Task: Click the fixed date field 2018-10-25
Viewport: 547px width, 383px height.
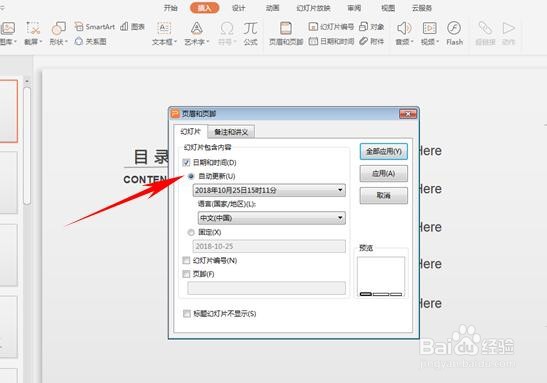Action: [x=269, y=246]
